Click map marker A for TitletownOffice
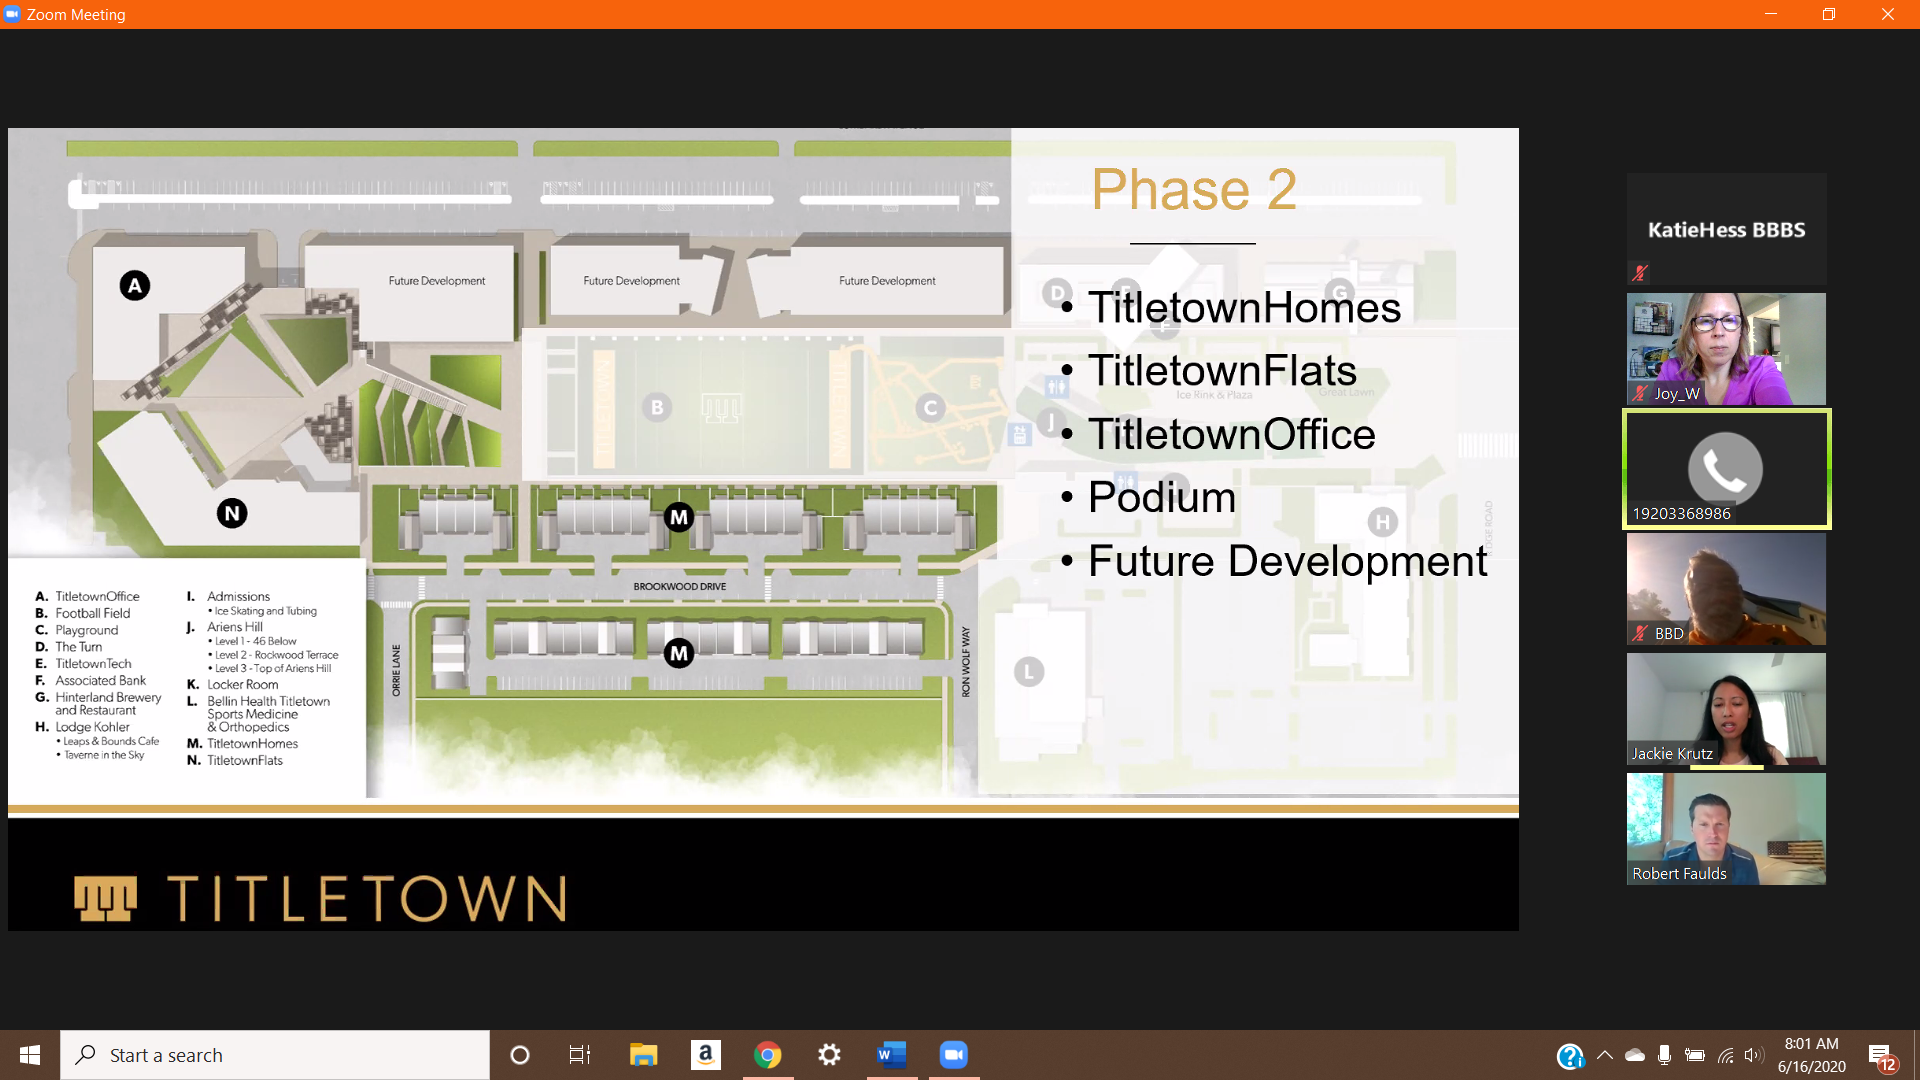 [x=135, y=286]
